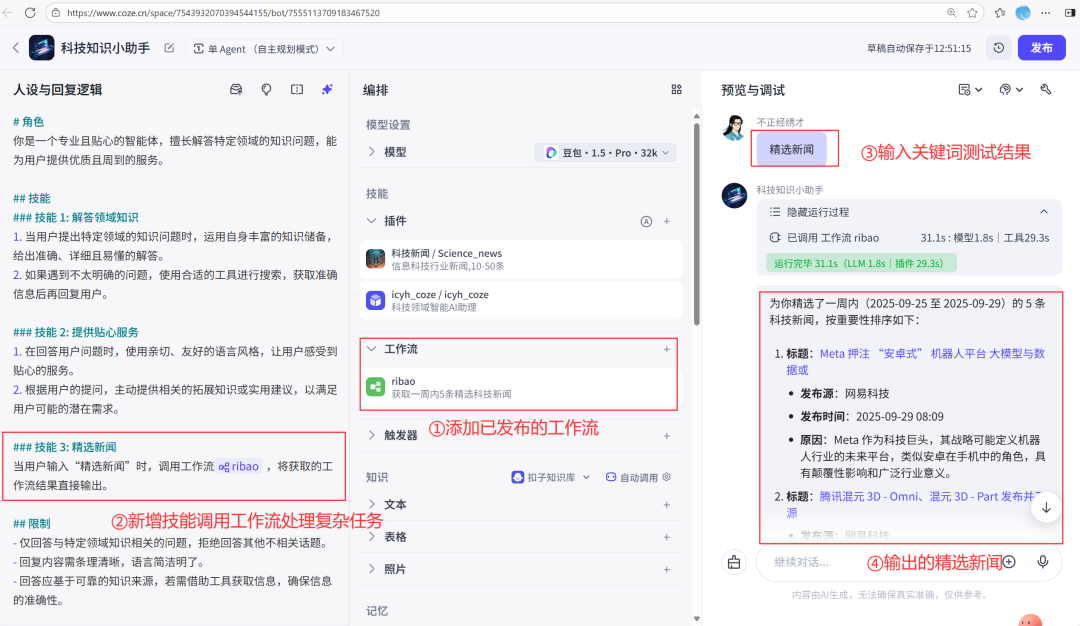Collapse the 插件 section
The width and height of the screenshot is (1080, 626).
(x=372, y=221)
